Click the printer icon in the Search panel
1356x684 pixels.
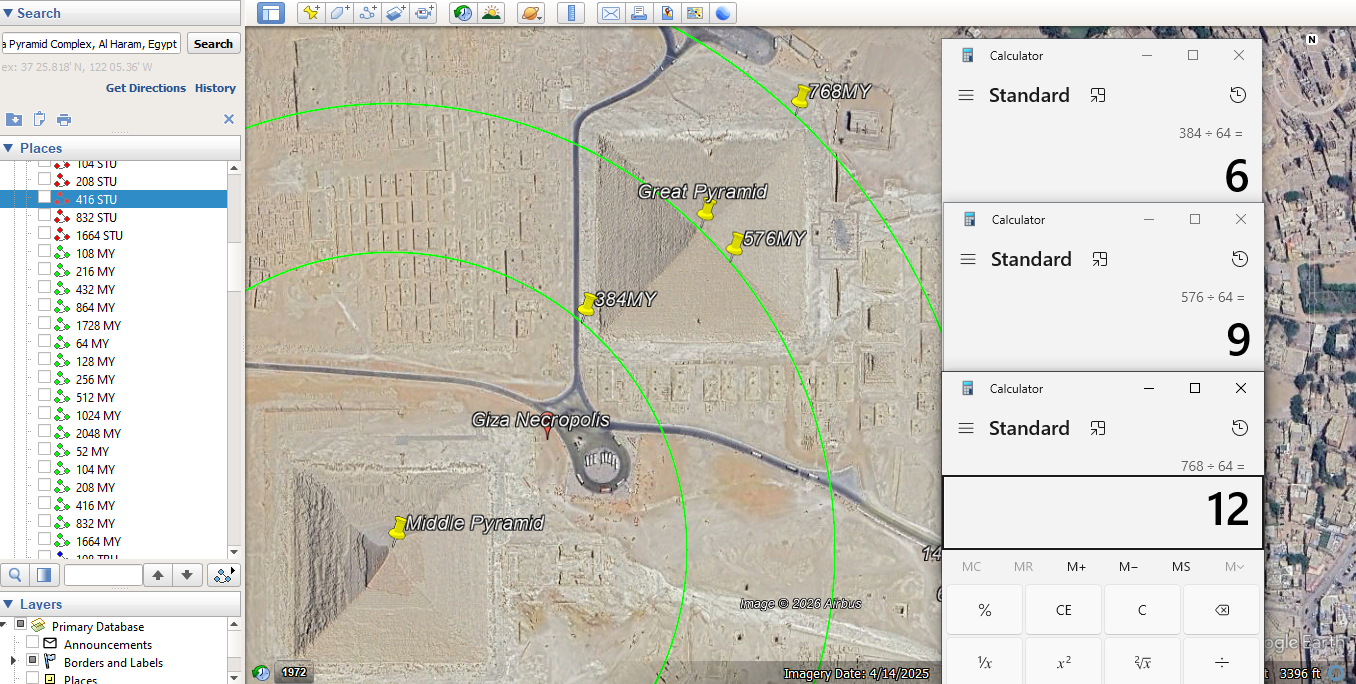[x=64, y=119]
